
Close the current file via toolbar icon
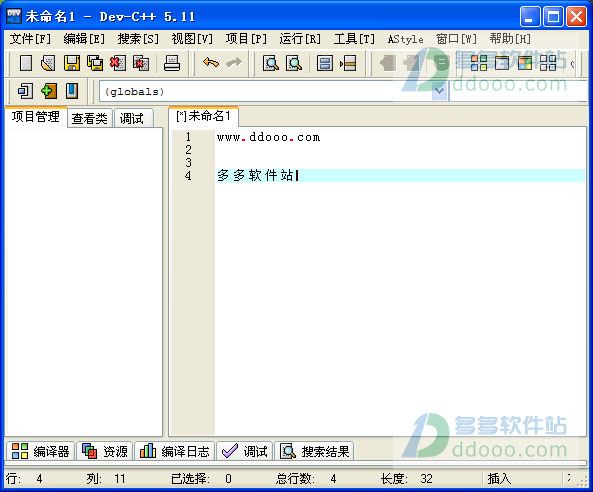118,63
